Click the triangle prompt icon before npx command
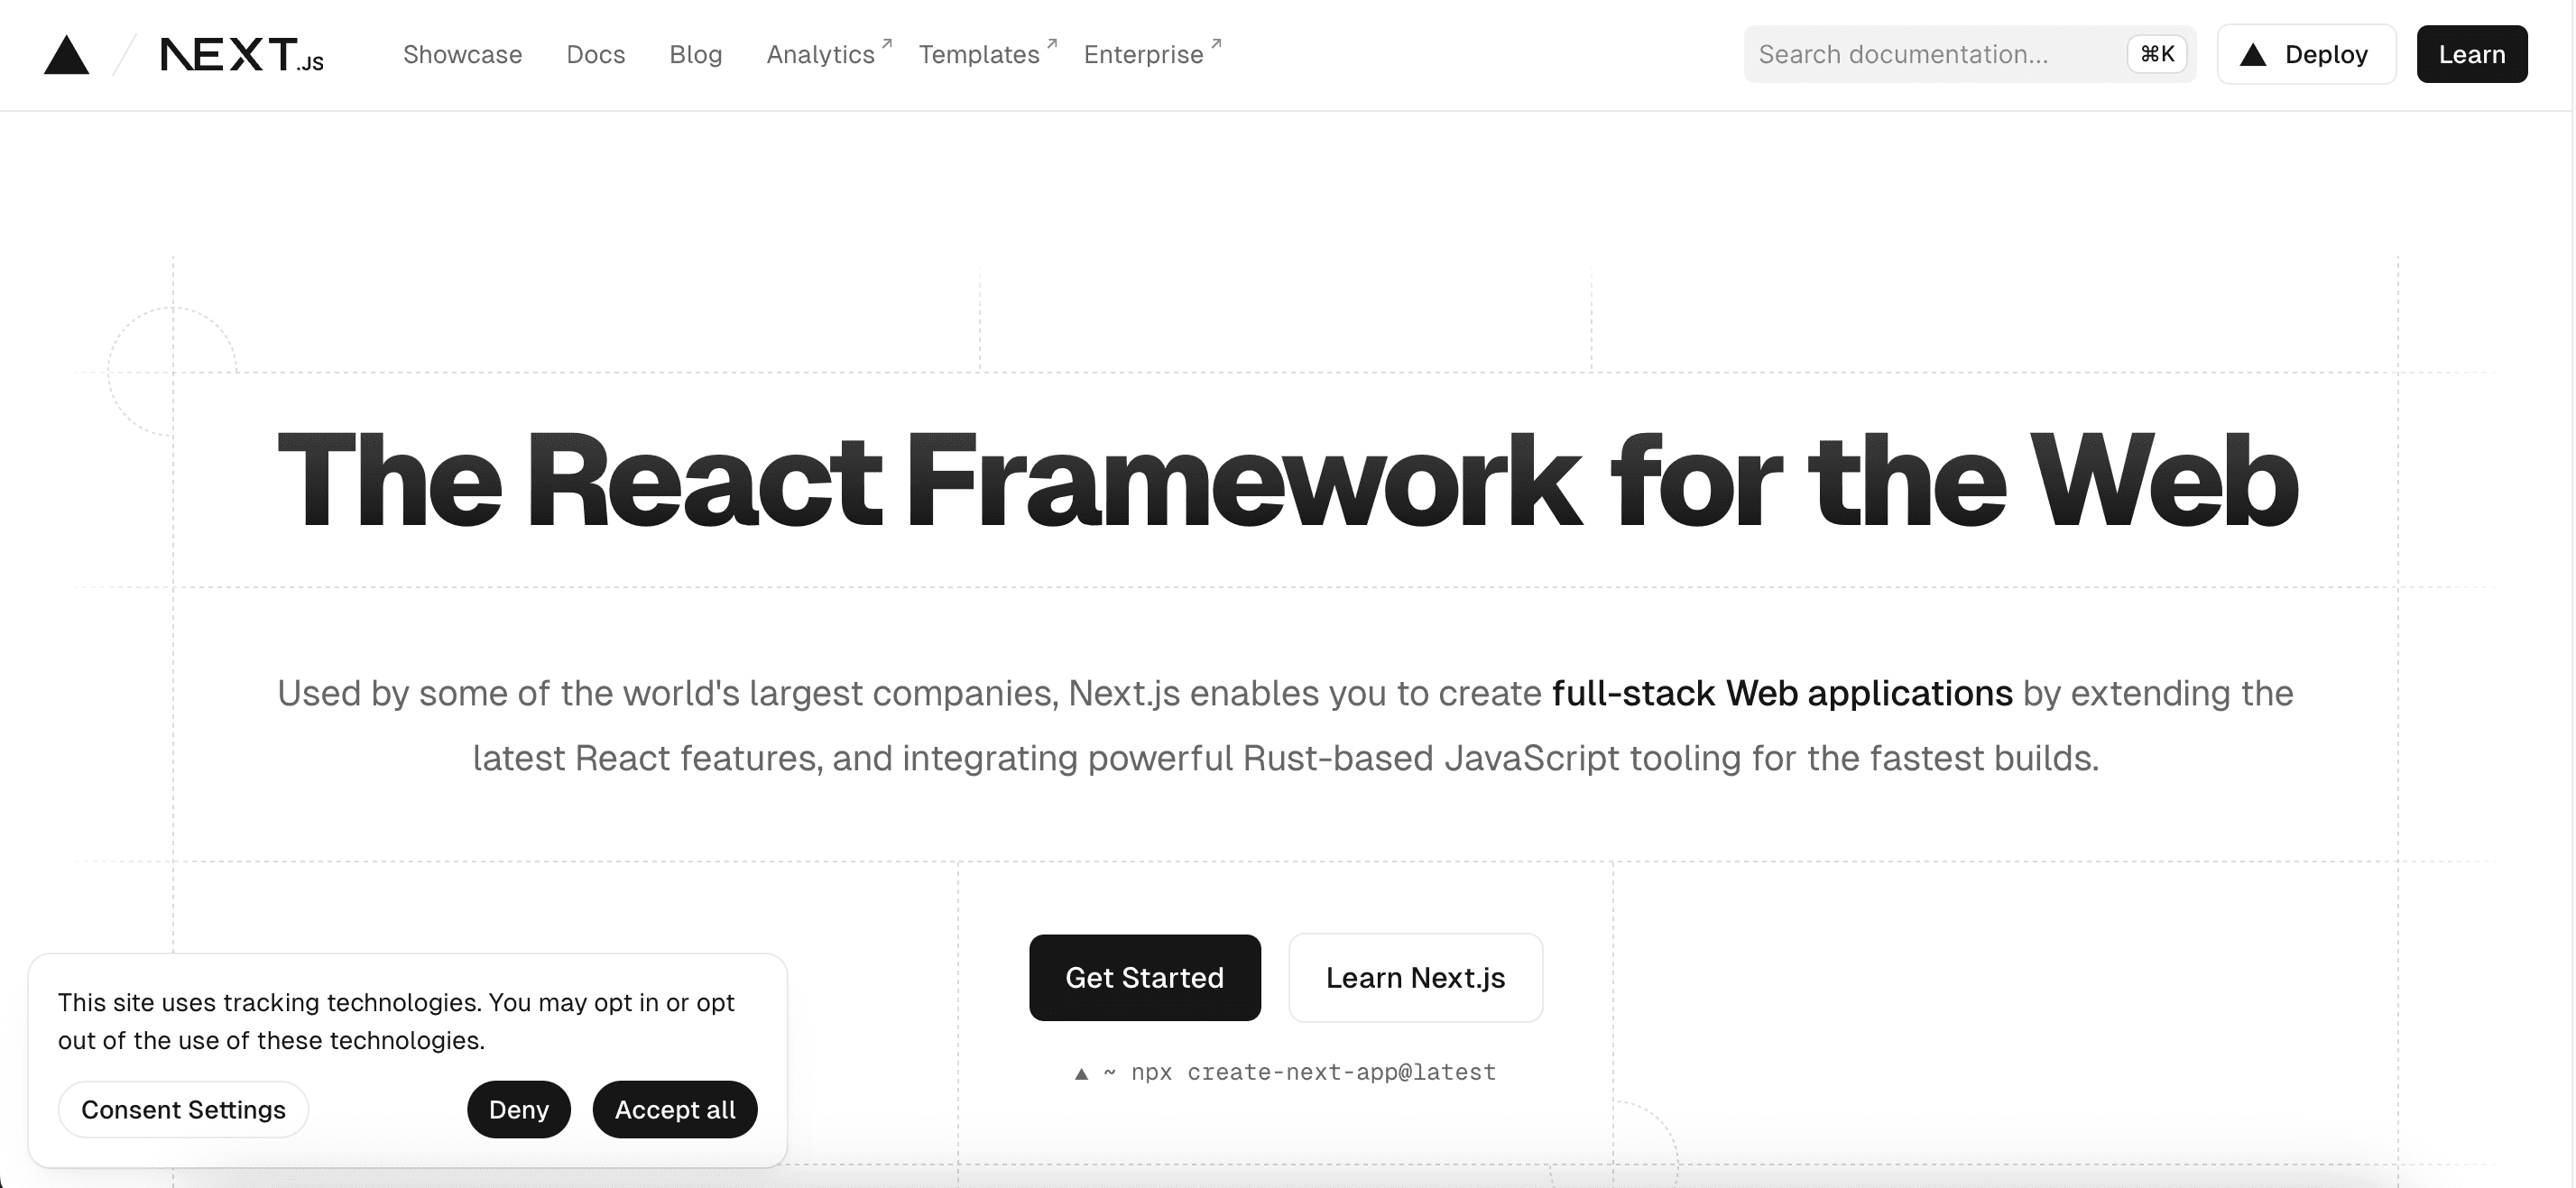Viewport: 2576px width, 1188px height. tap(1081, 1072)
